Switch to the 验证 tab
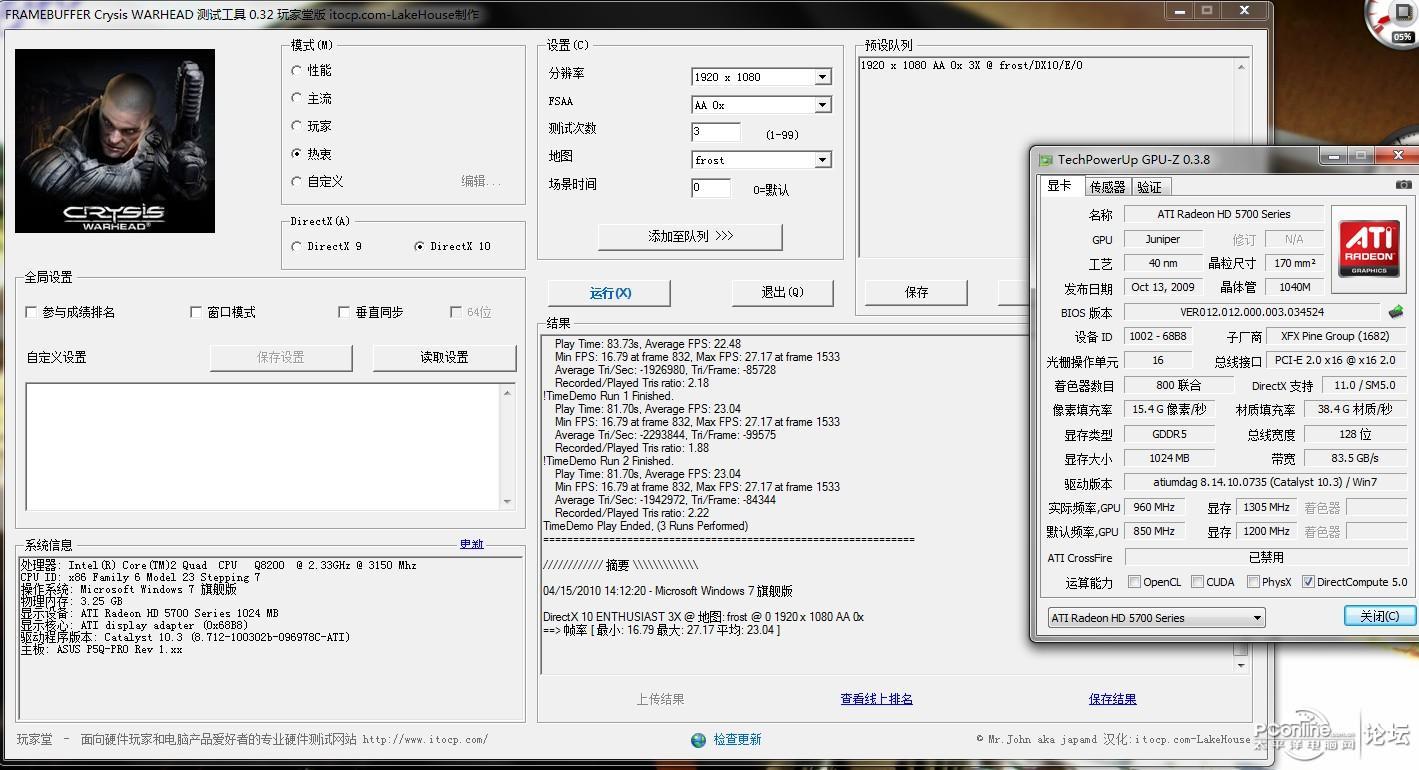Screen dimensions: 1419x770 [x=1150, y=187]
